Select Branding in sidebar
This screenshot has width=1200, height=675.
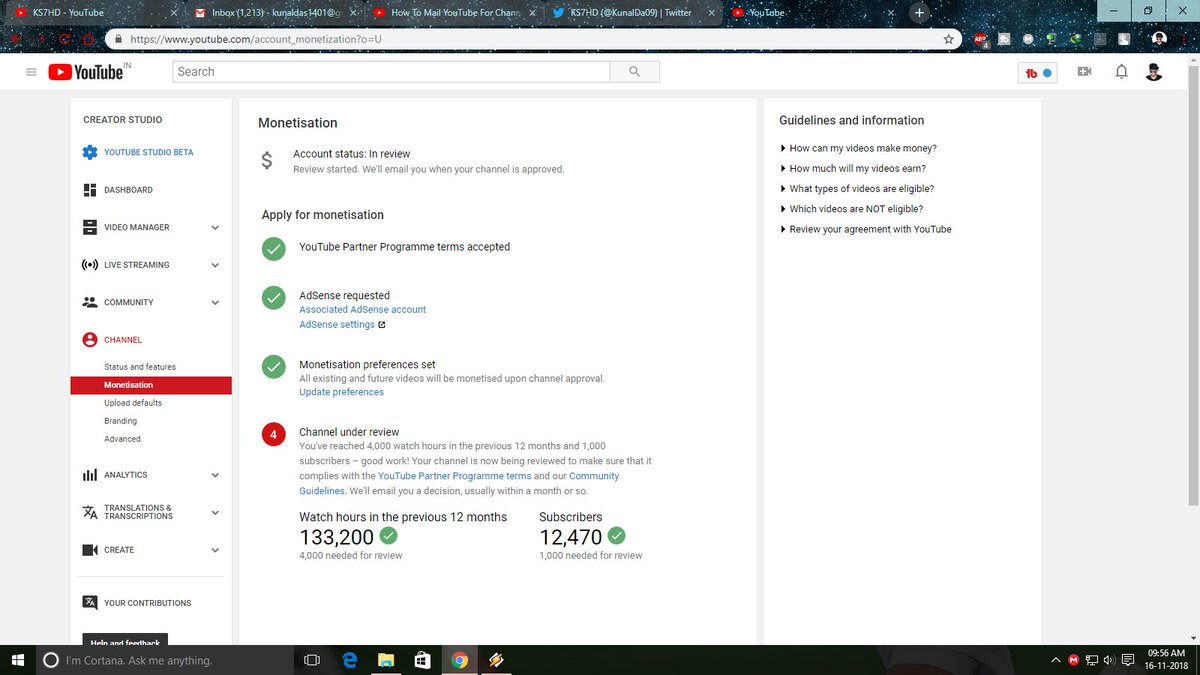121,421
